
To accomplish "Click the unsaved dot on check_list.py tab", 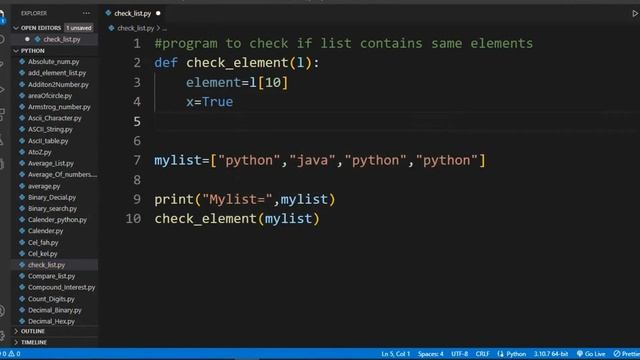I will (158, 13).
